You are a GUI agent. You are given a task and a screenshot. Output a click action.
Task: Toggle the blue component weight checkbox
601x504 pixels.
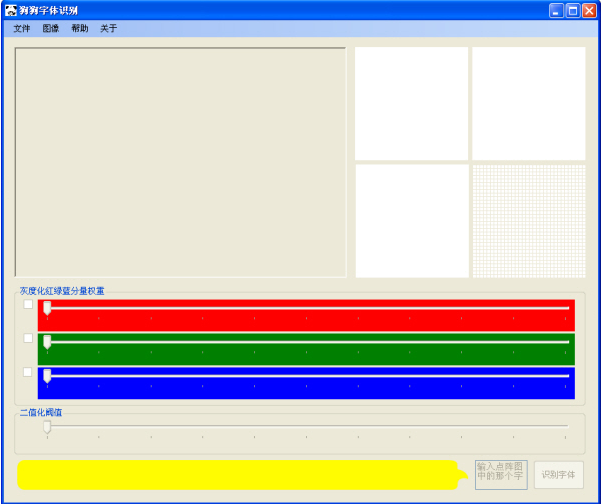coord(28,372)
